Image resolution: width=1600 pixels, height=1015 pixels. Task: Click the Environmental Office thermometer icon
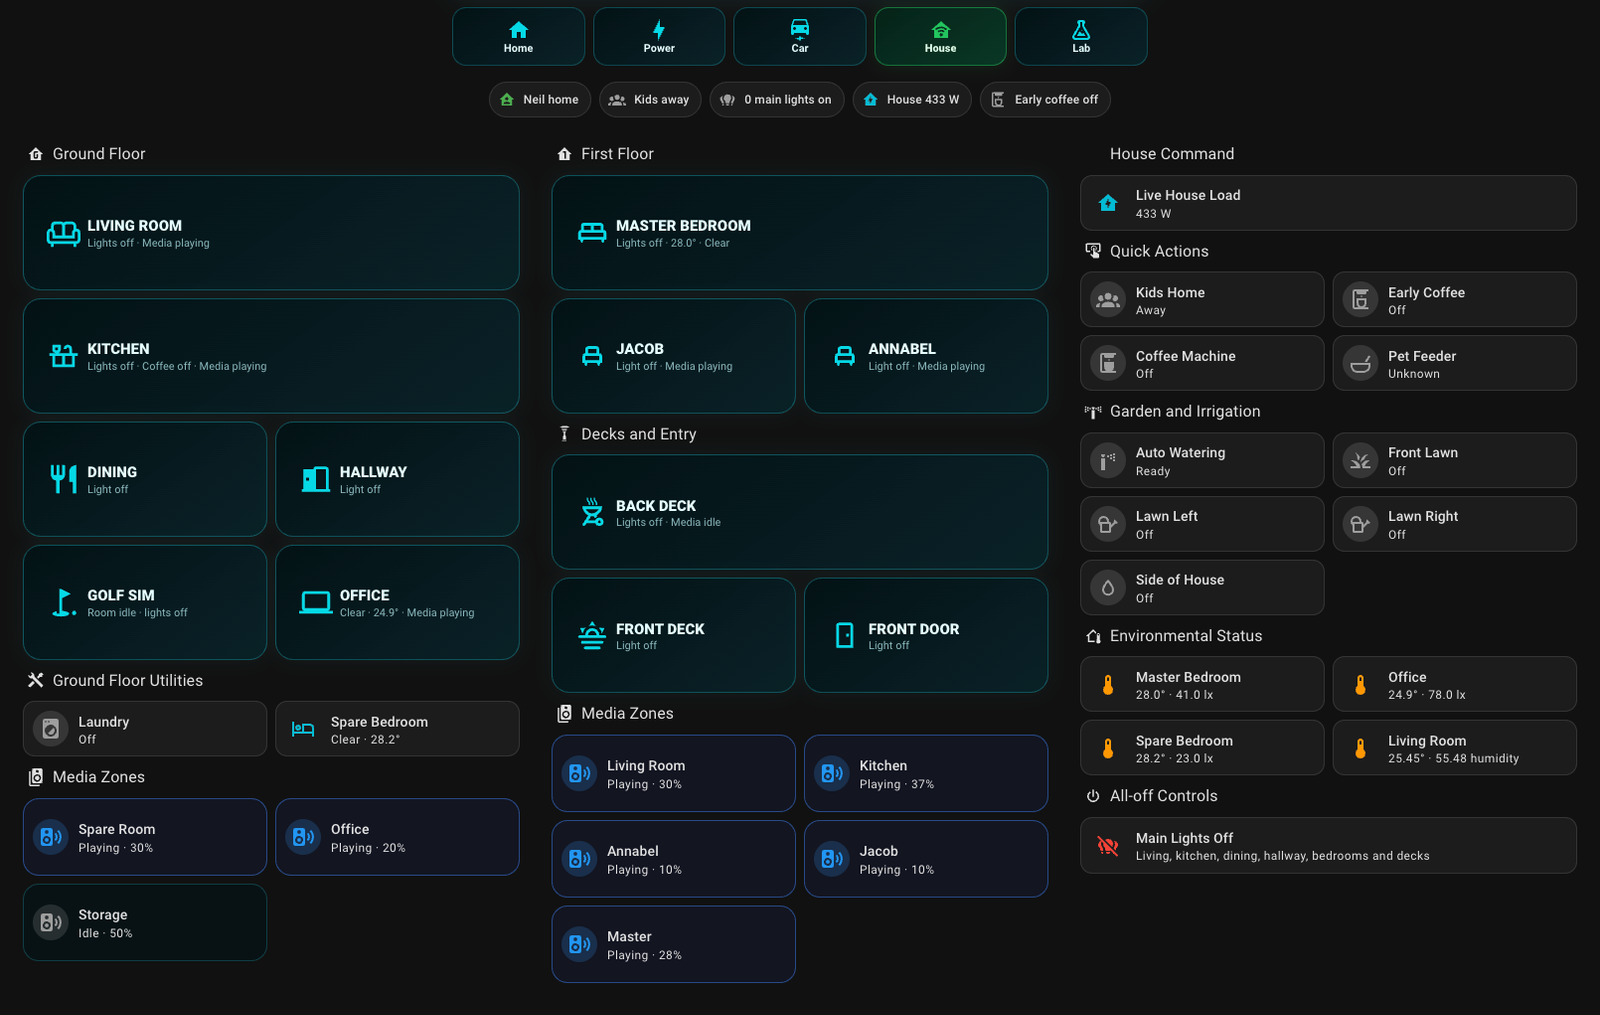1360,685
